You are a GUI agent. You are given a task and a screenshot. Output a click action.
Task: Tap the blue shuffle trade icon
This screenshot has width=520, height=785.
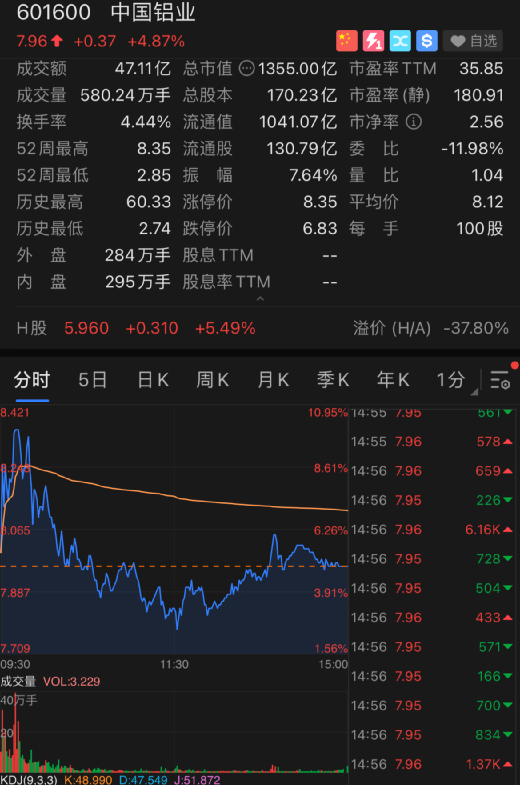(x=400, y=41)
